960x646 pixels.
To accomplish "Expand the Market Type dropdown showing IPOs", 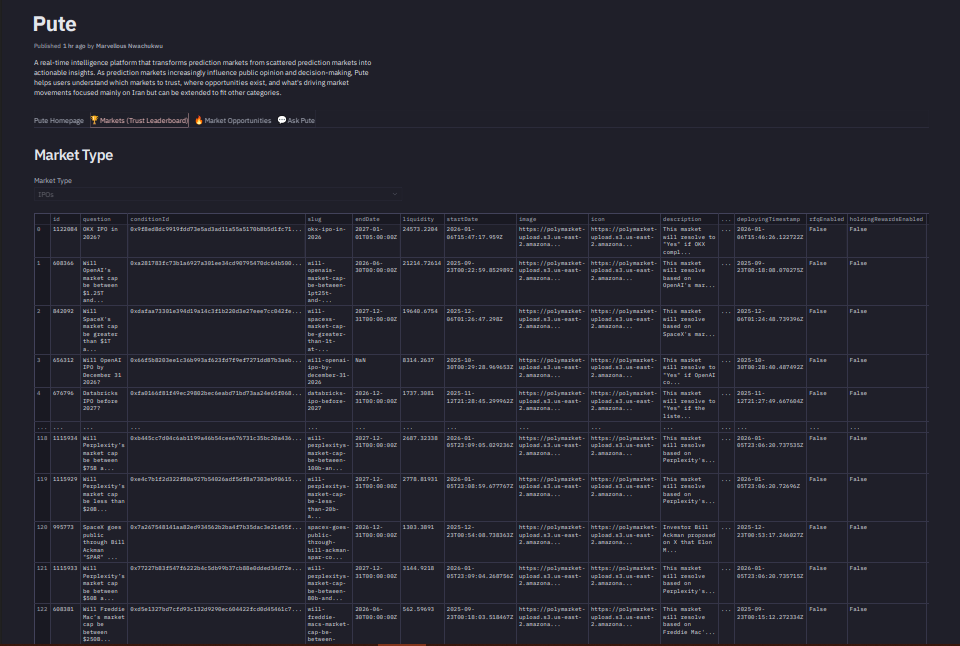I will tap(217, 195).
